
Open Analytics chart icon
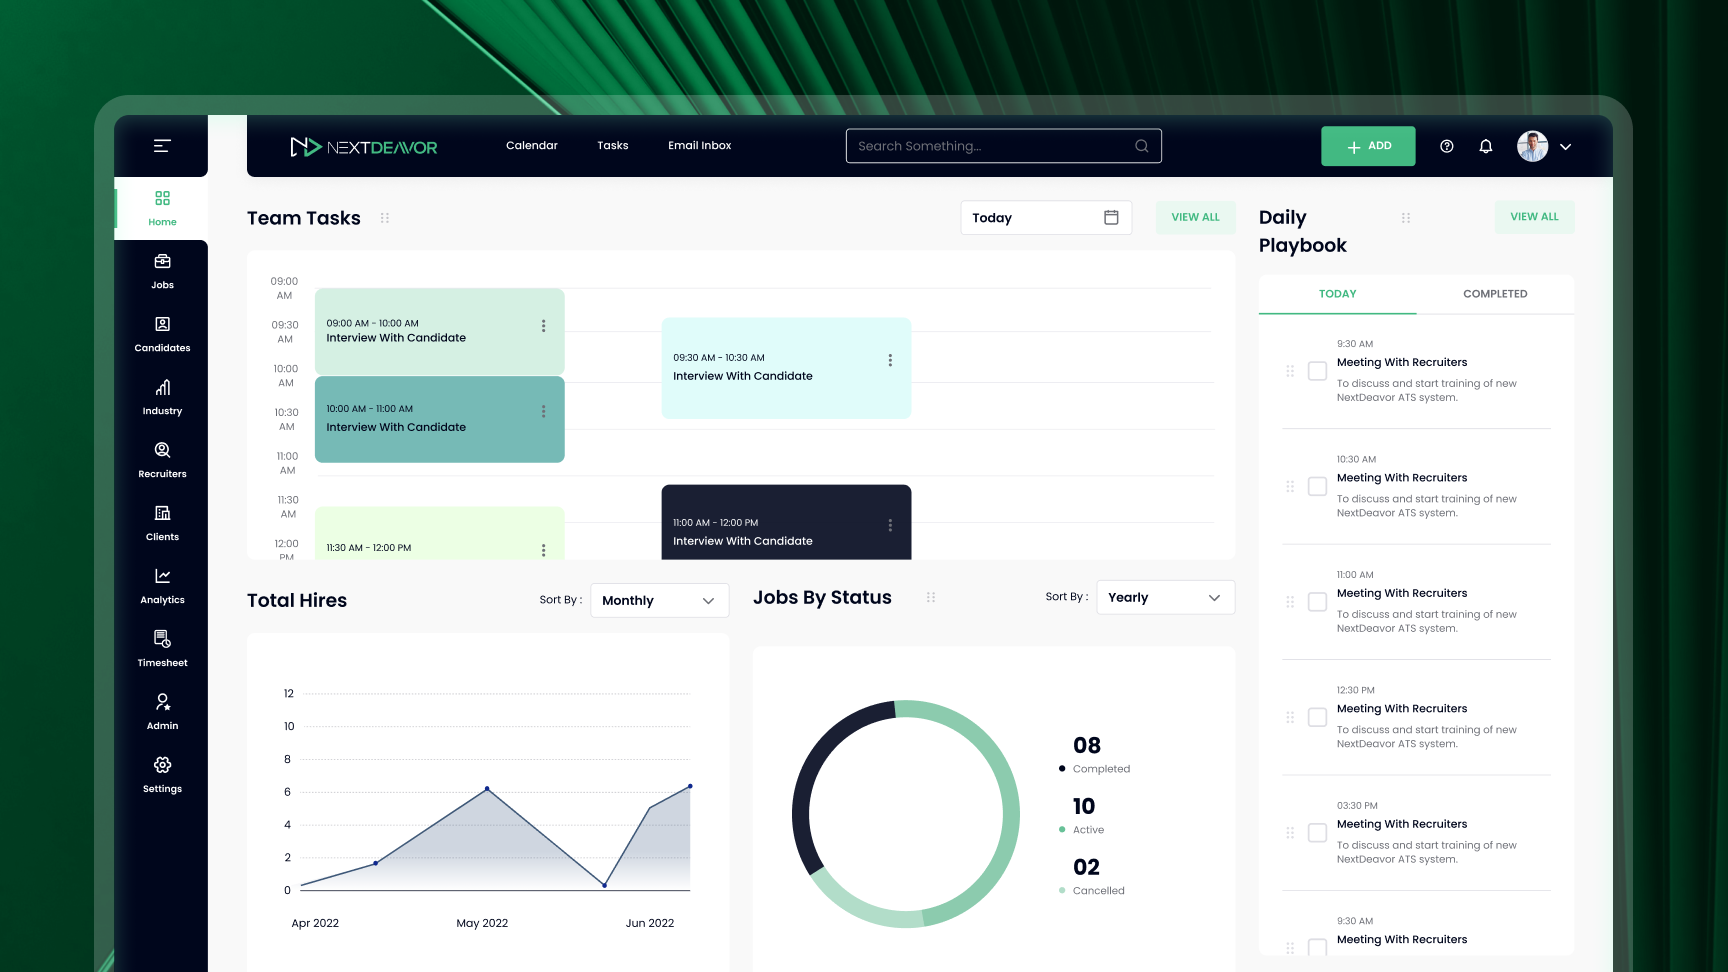tap(162, 576)
